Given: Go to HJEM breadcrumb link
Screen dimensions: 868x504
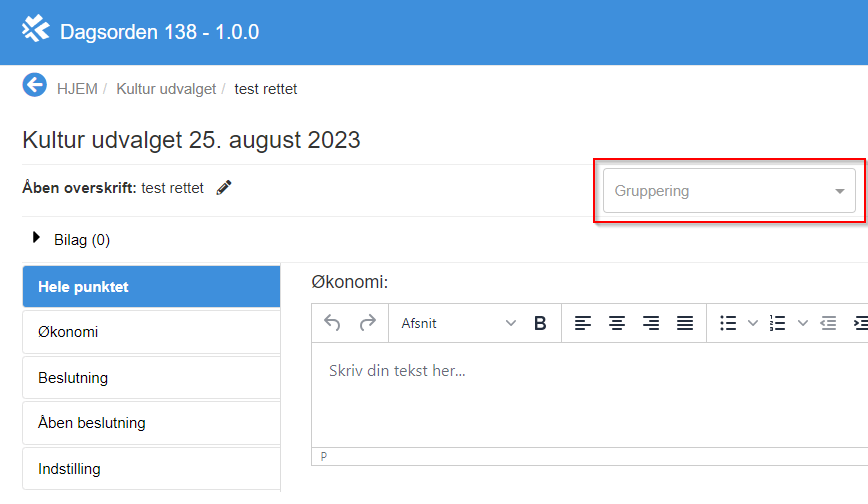Looking at the screenshot, I should point(77,89).
